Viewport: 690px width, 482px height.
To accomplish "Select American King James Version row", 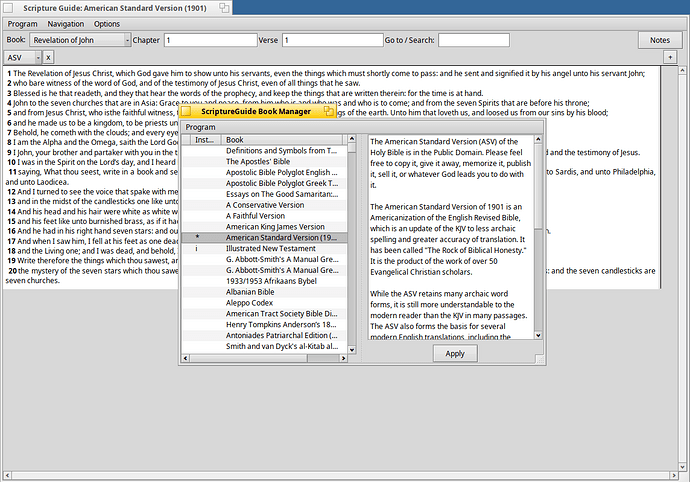I will point(264,227).
